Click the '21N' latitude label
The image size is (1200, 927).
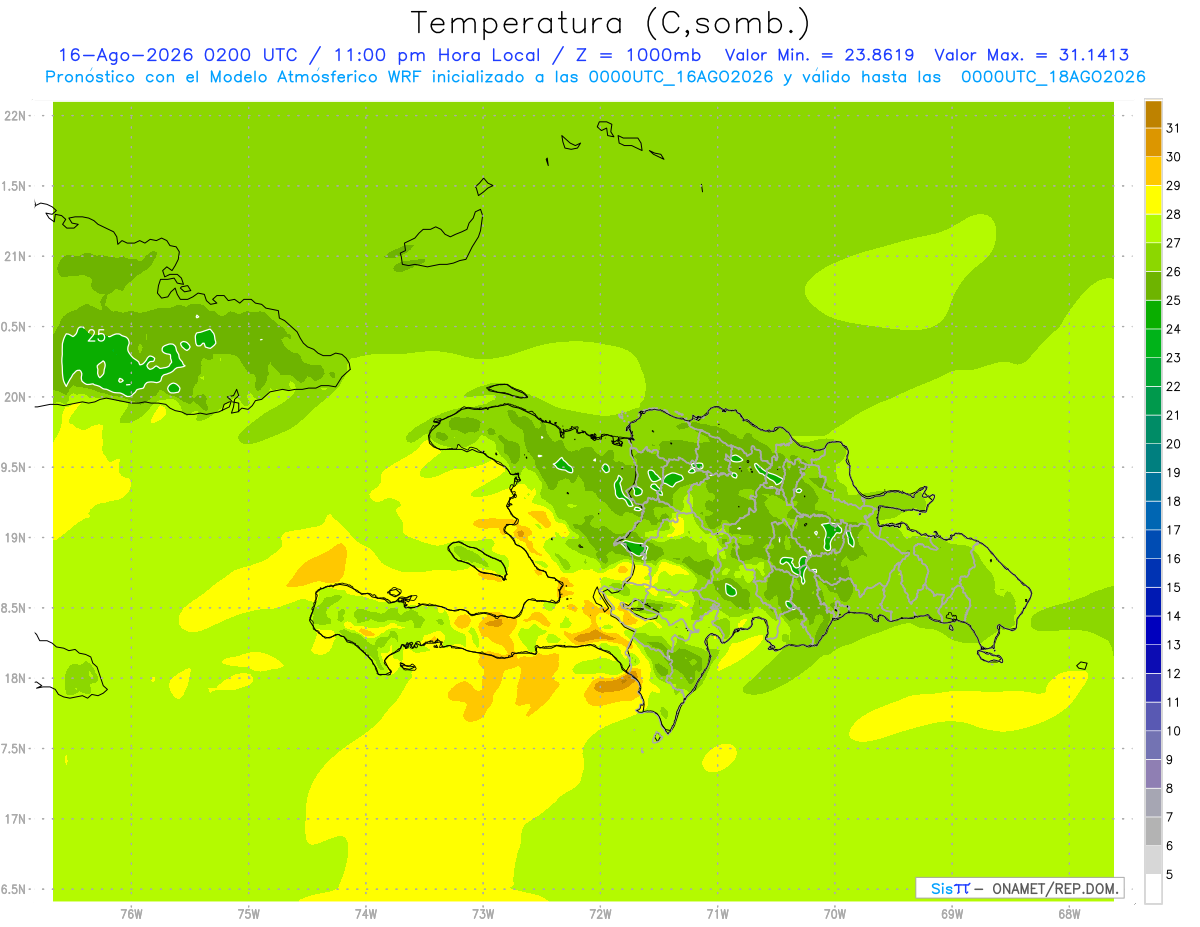16,257
